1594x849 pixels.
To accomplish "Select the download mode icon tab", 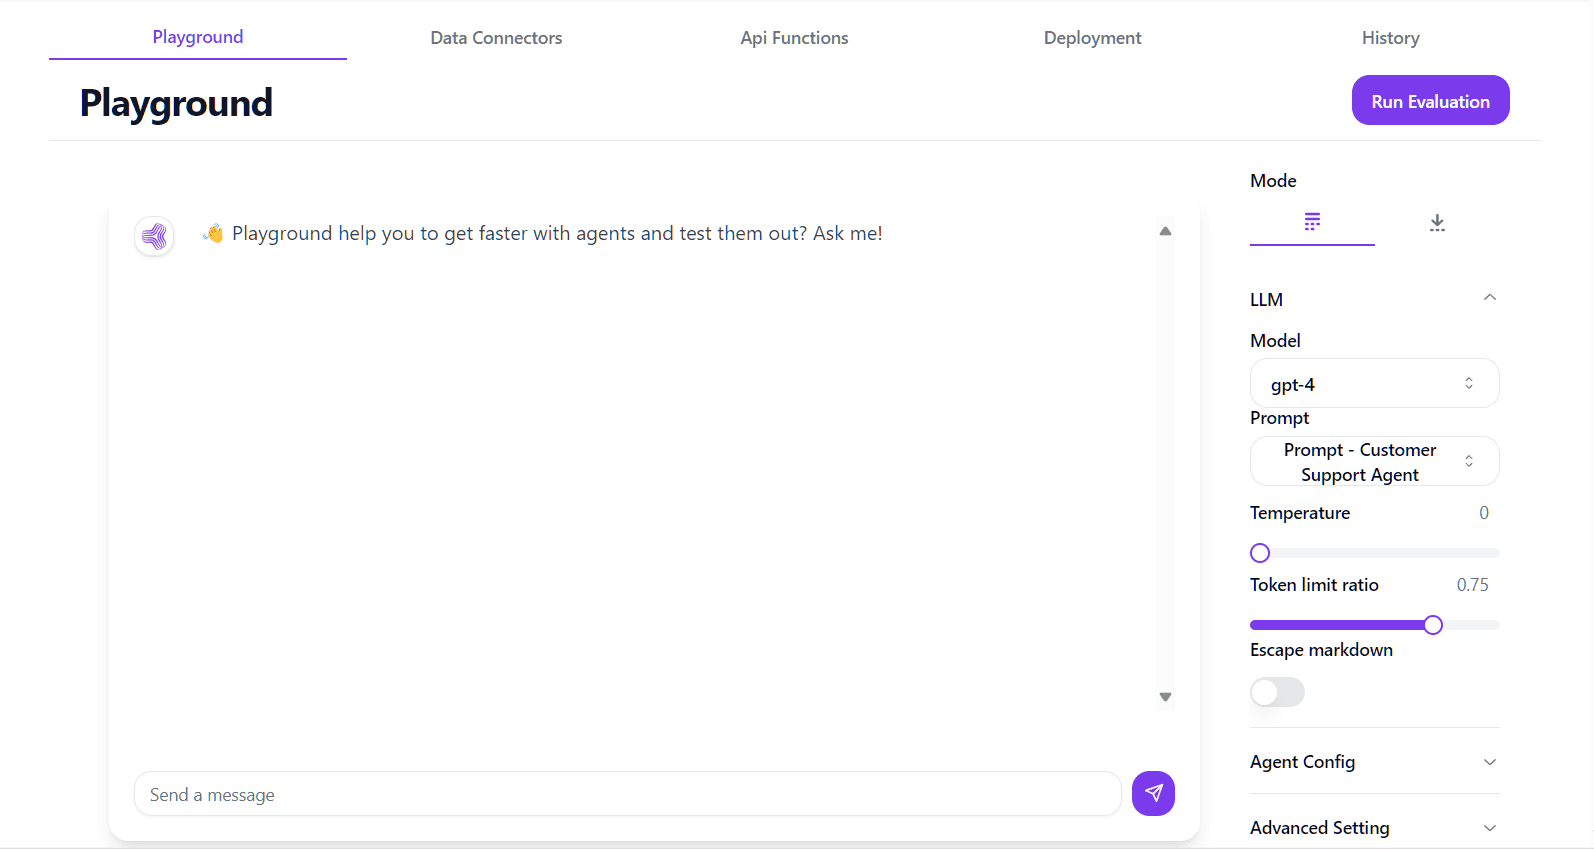I will click(x=1437, y=222).
